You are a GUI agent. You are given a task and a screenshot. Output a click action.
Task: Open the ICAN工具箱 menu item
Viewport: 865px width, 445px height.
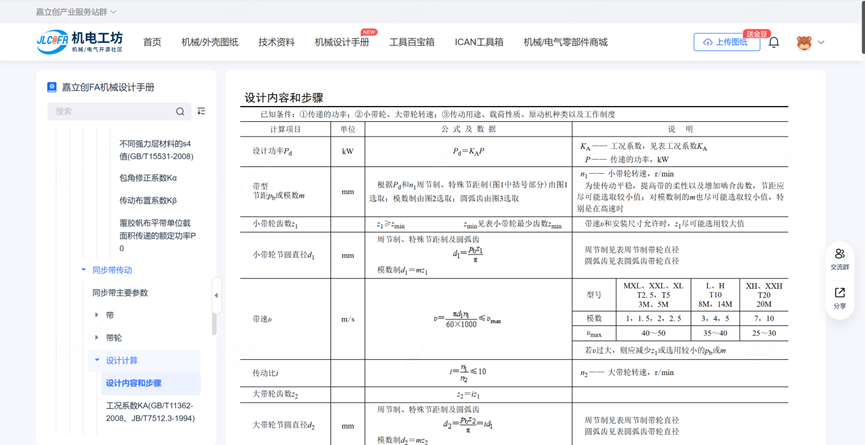479,42
